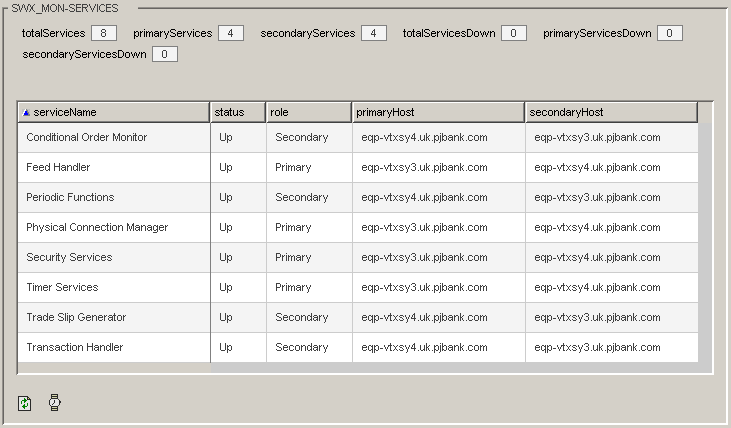Click the serviceName sort arrow

point(26,113)
